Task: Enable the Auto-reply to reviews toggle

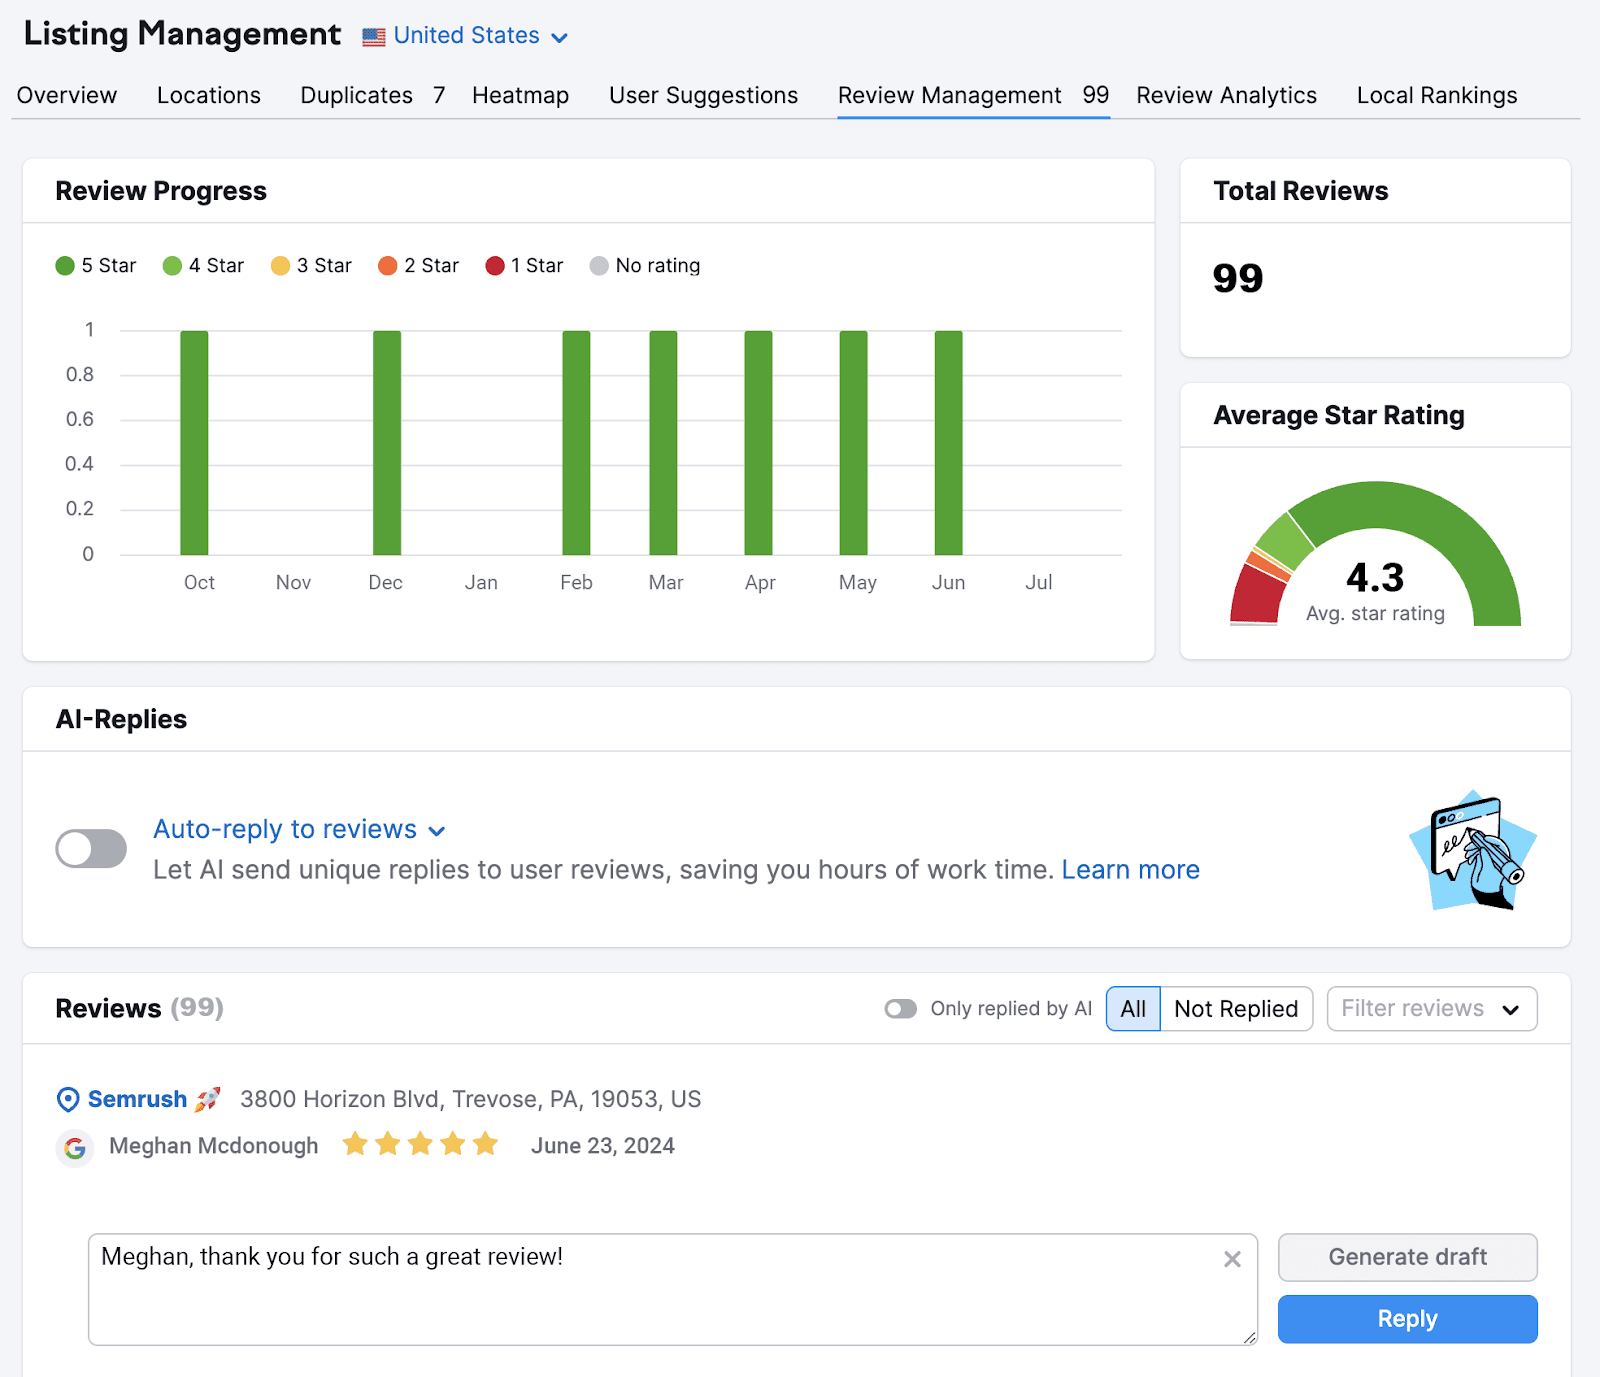Action: 90,848
